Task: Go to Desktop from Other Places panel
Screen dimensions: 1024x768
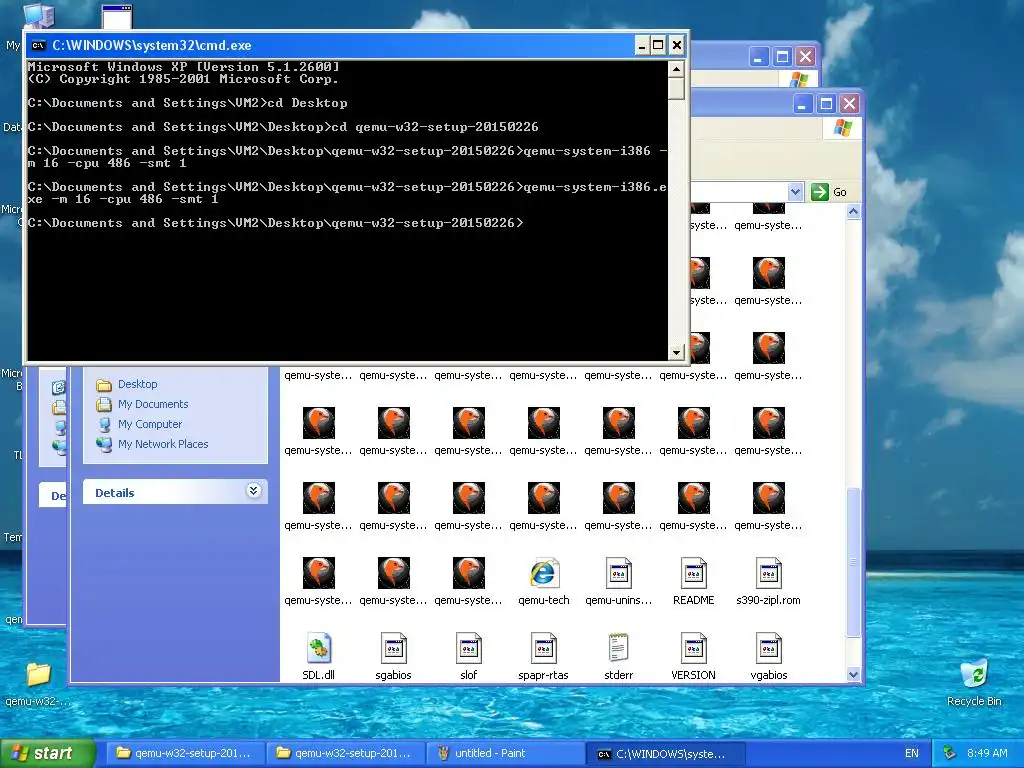Action: 137,384
